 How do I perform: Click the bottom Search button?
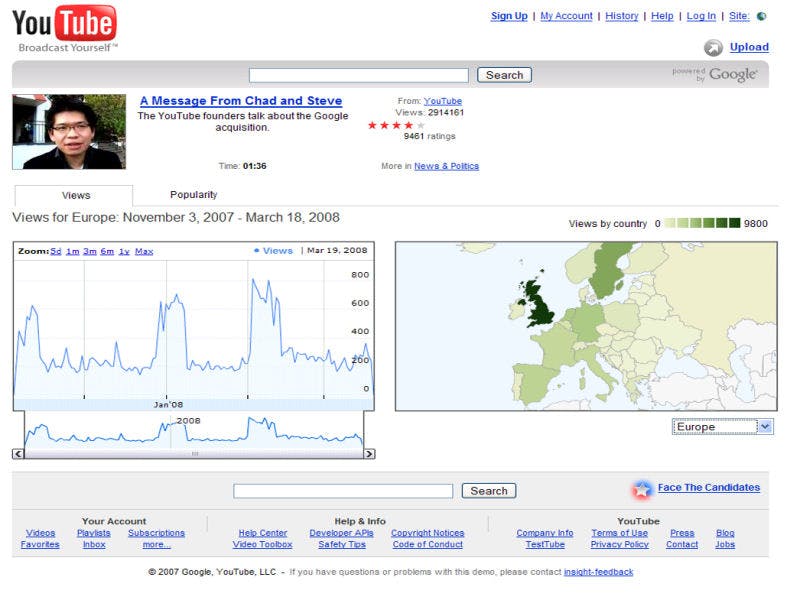pyautogui.click(x=489, y=491)
